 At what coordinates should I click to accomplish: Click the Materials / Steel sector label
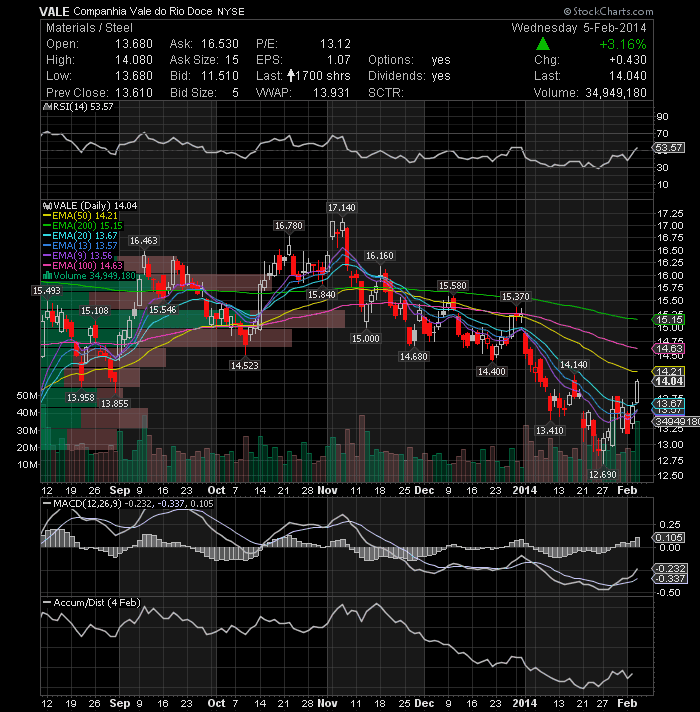click(x=89, y=28)
